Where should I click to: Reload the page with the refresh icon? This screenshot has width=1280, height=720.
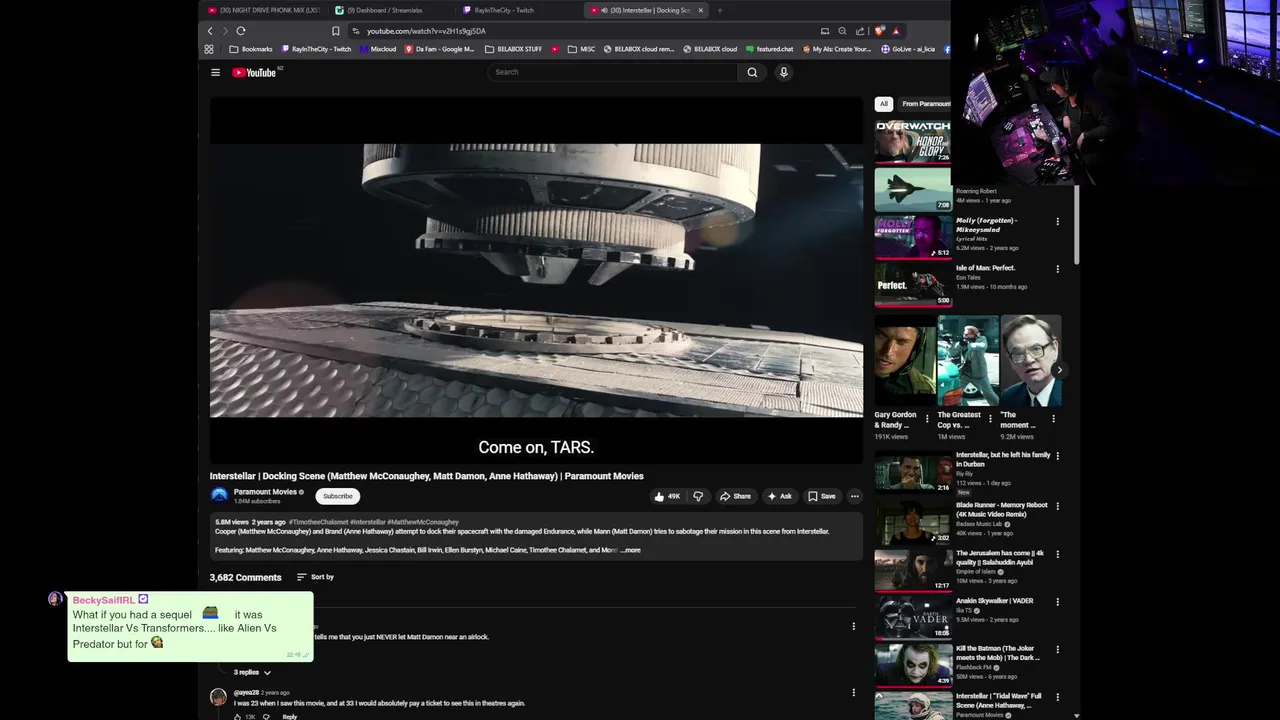tap(241, 31)
